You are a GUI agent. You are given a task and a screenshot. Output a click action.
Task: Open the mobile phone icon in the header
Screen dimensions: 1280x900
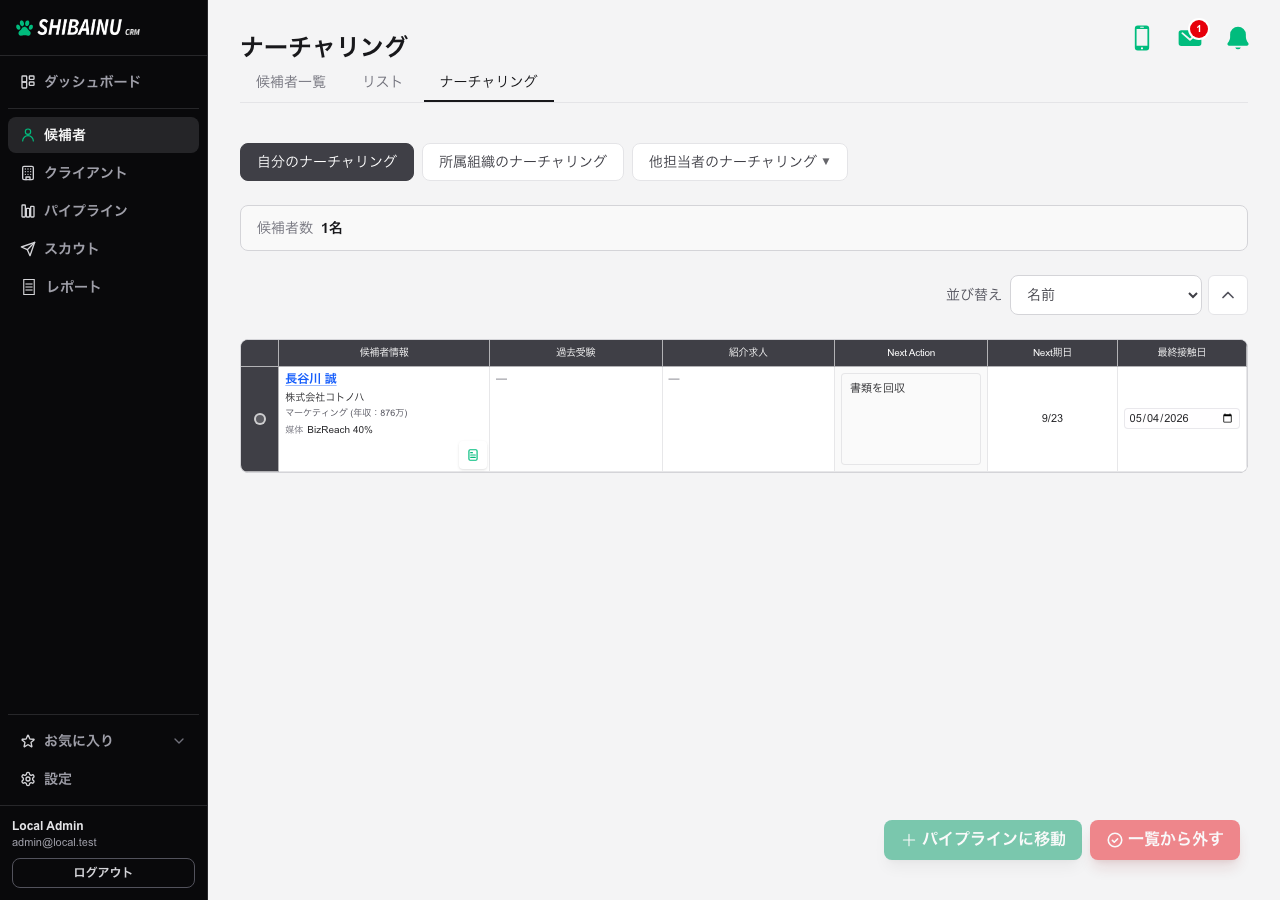[1142, 38]
